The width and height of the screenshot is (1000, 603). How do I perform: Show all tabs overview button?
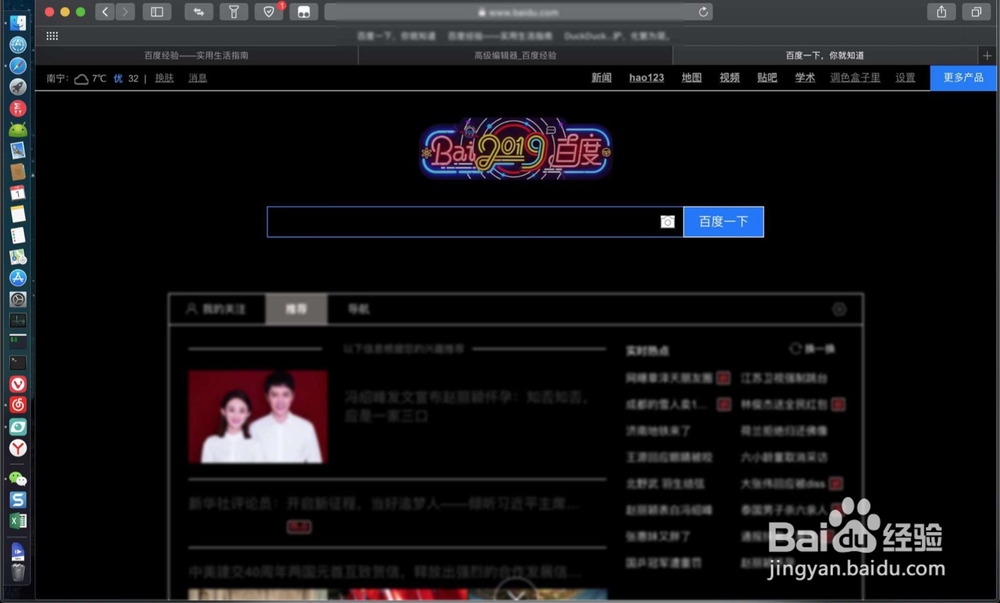976,11
